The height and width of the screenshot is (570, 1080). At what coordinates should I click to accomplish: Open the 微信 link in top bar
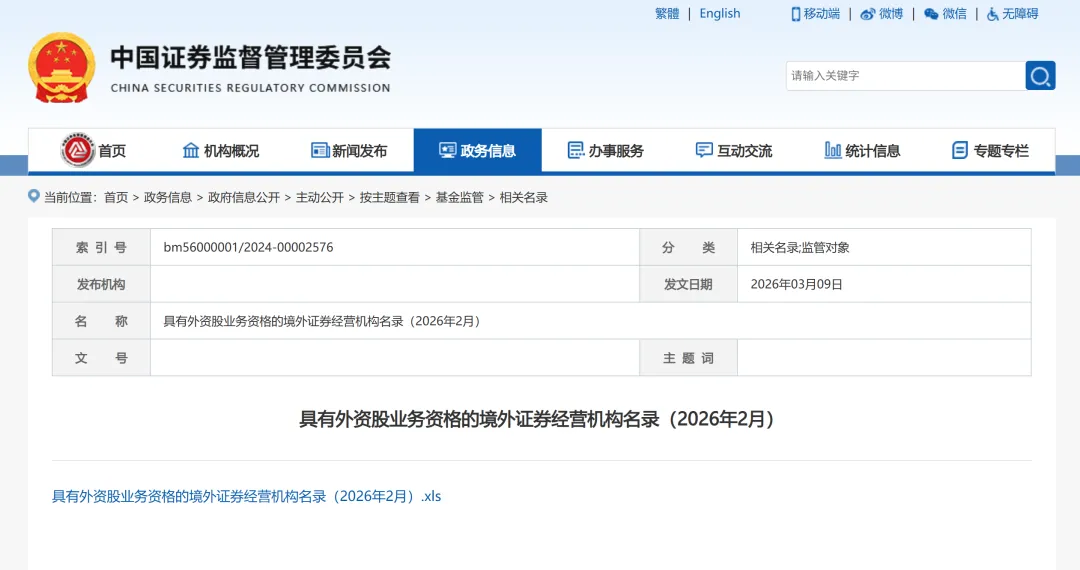[955, 14]
